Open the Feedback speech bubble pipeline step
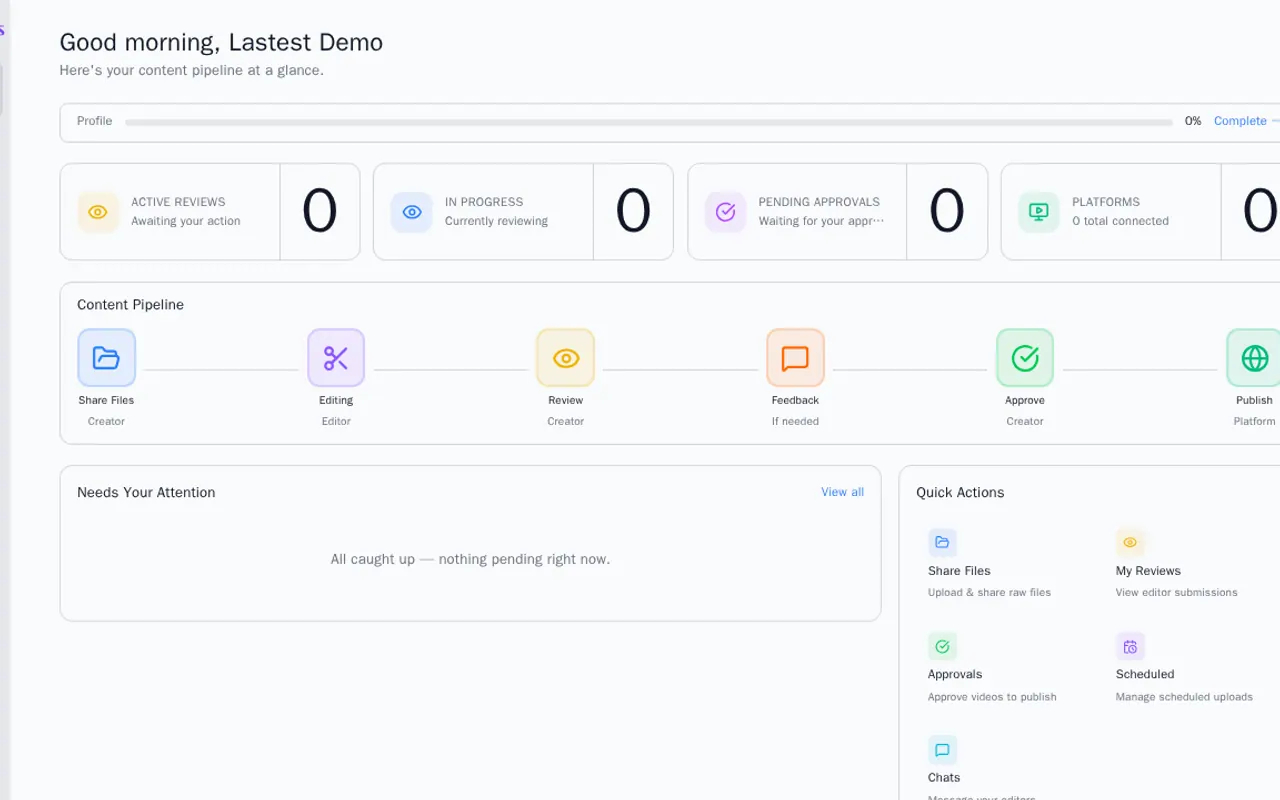The height and width of the screenshot is (800, 1280). pos(796,358)
